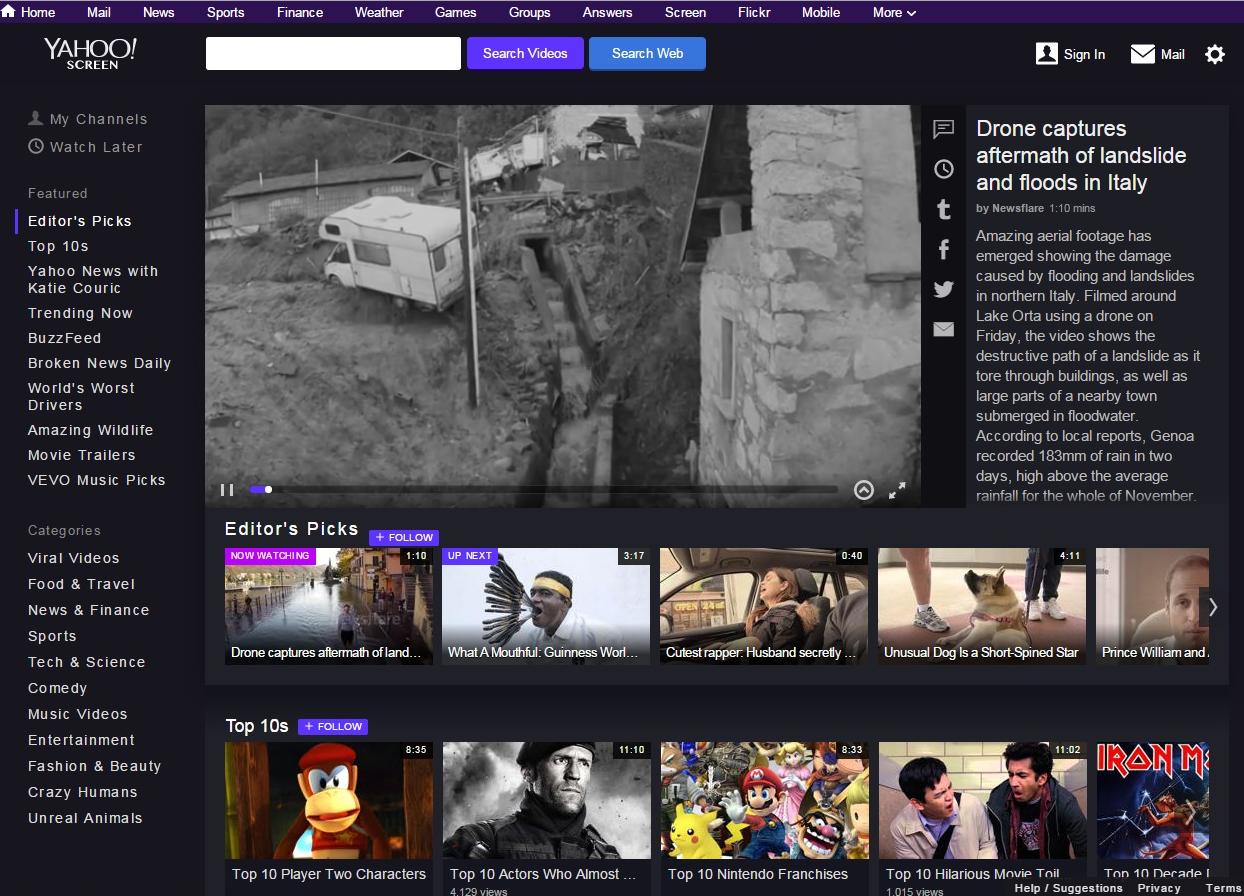Select Editor's Picks in sidebar

tap(80, 221)
